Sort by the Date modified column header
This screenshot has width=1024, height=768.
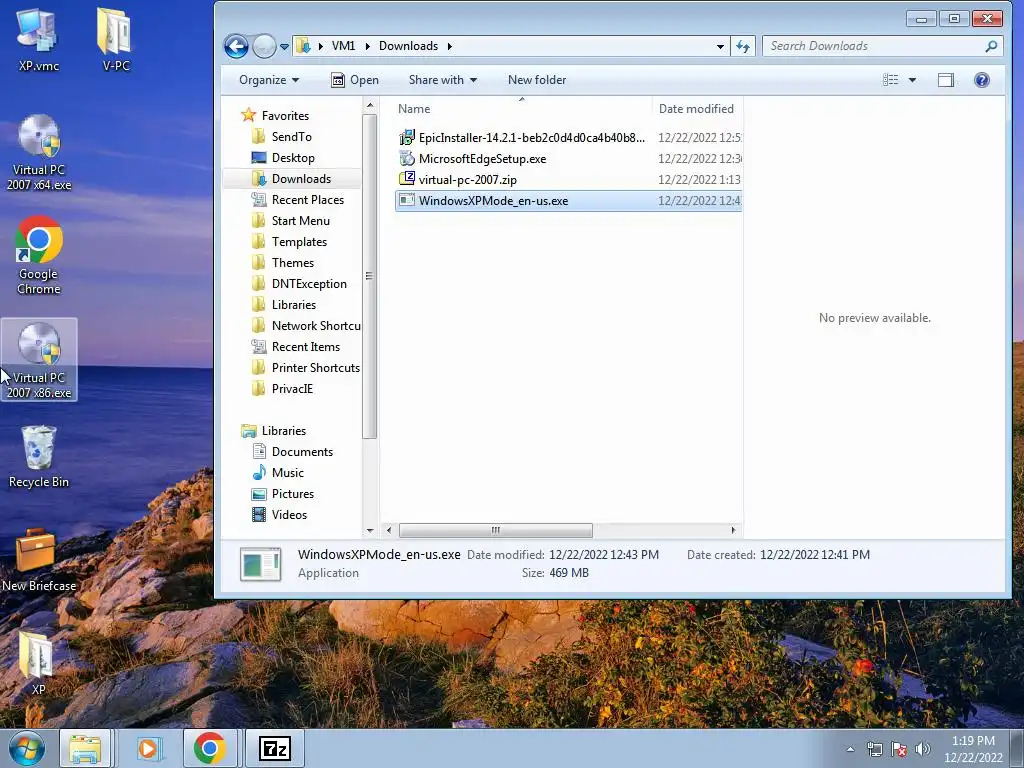point(697,108)
